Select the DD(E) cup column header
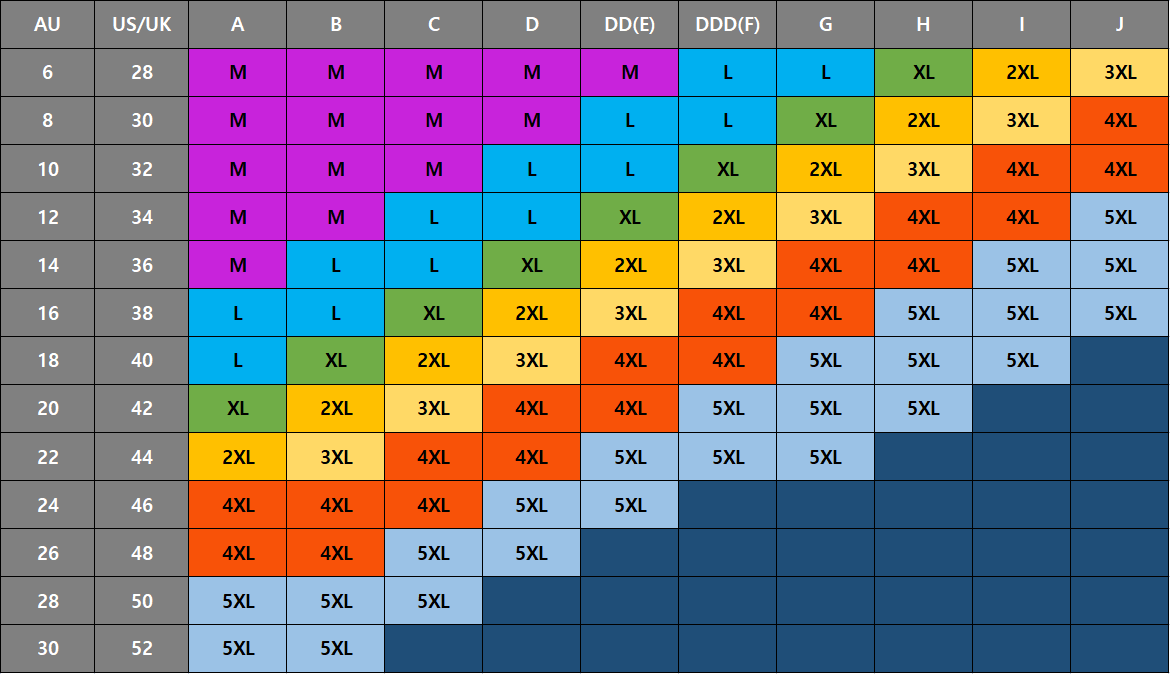Image resolution: width=1170 pixels, height=674 pixels. pyautogui.click(x=630, y=25)
